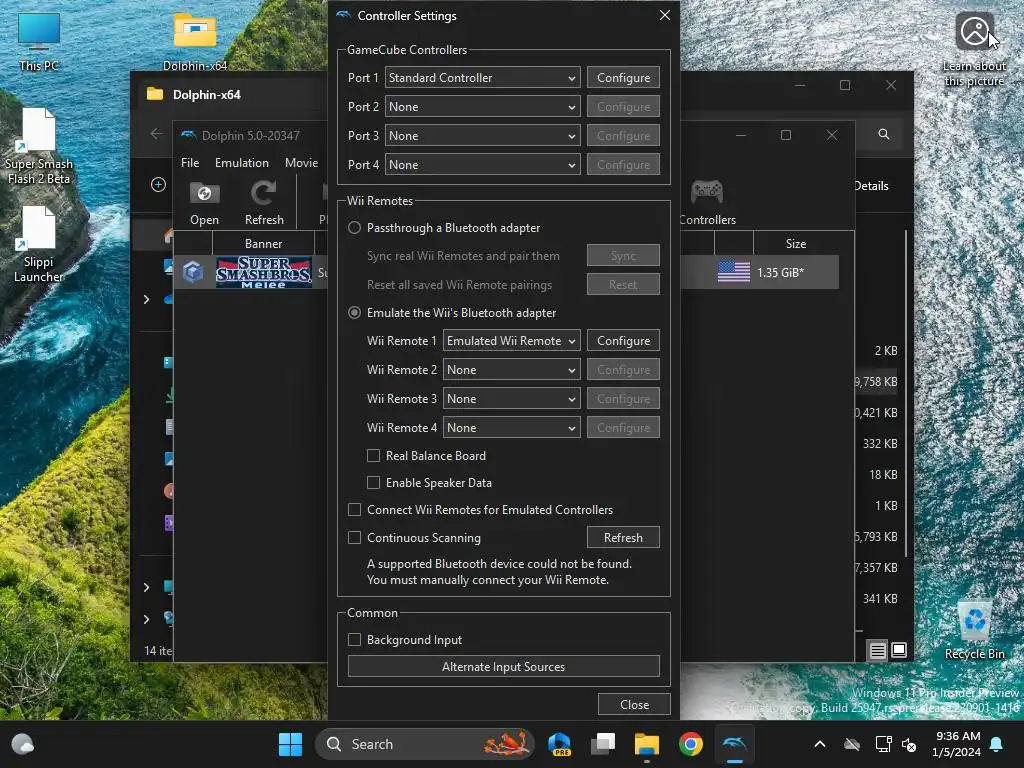Open the Emulation menu in Dolphin
This screenshot has width=1024, height=768.
click(242, 163)
